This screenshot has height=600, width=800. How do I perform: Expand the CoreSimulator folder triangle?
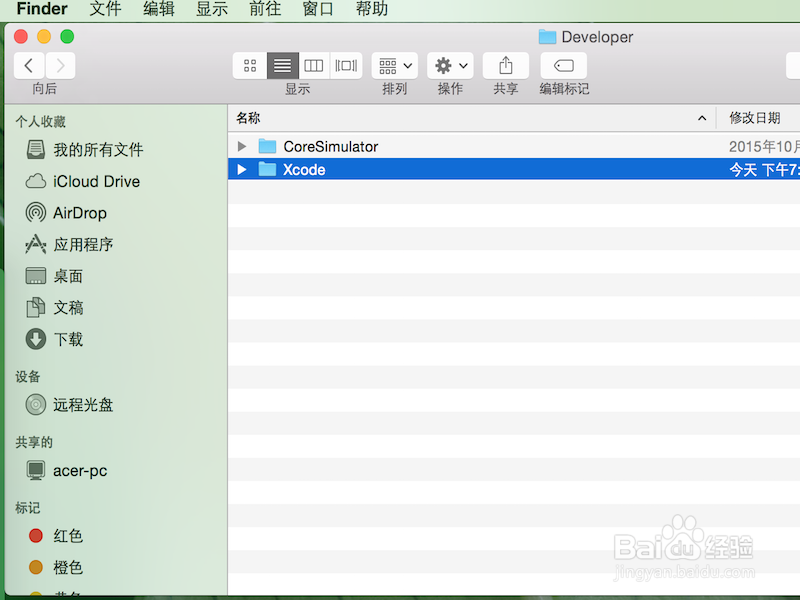pos(242,146)
